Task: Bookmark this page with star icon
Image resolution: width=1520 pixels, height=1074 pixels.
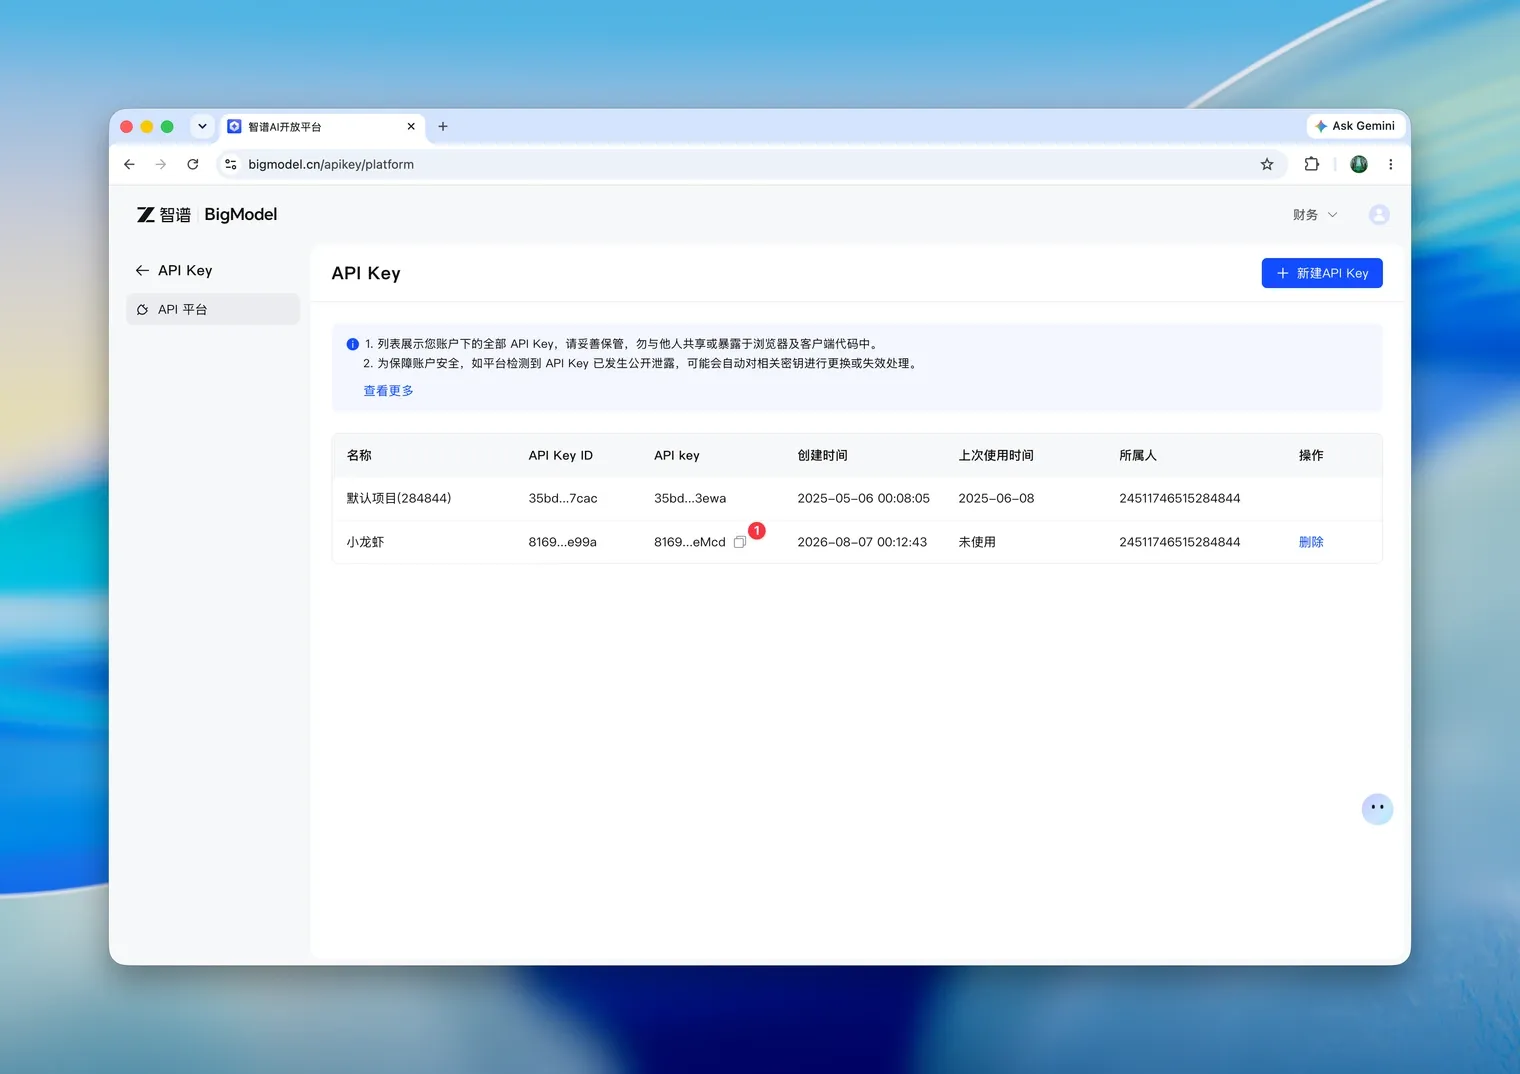Action: tap(1267, 164)
